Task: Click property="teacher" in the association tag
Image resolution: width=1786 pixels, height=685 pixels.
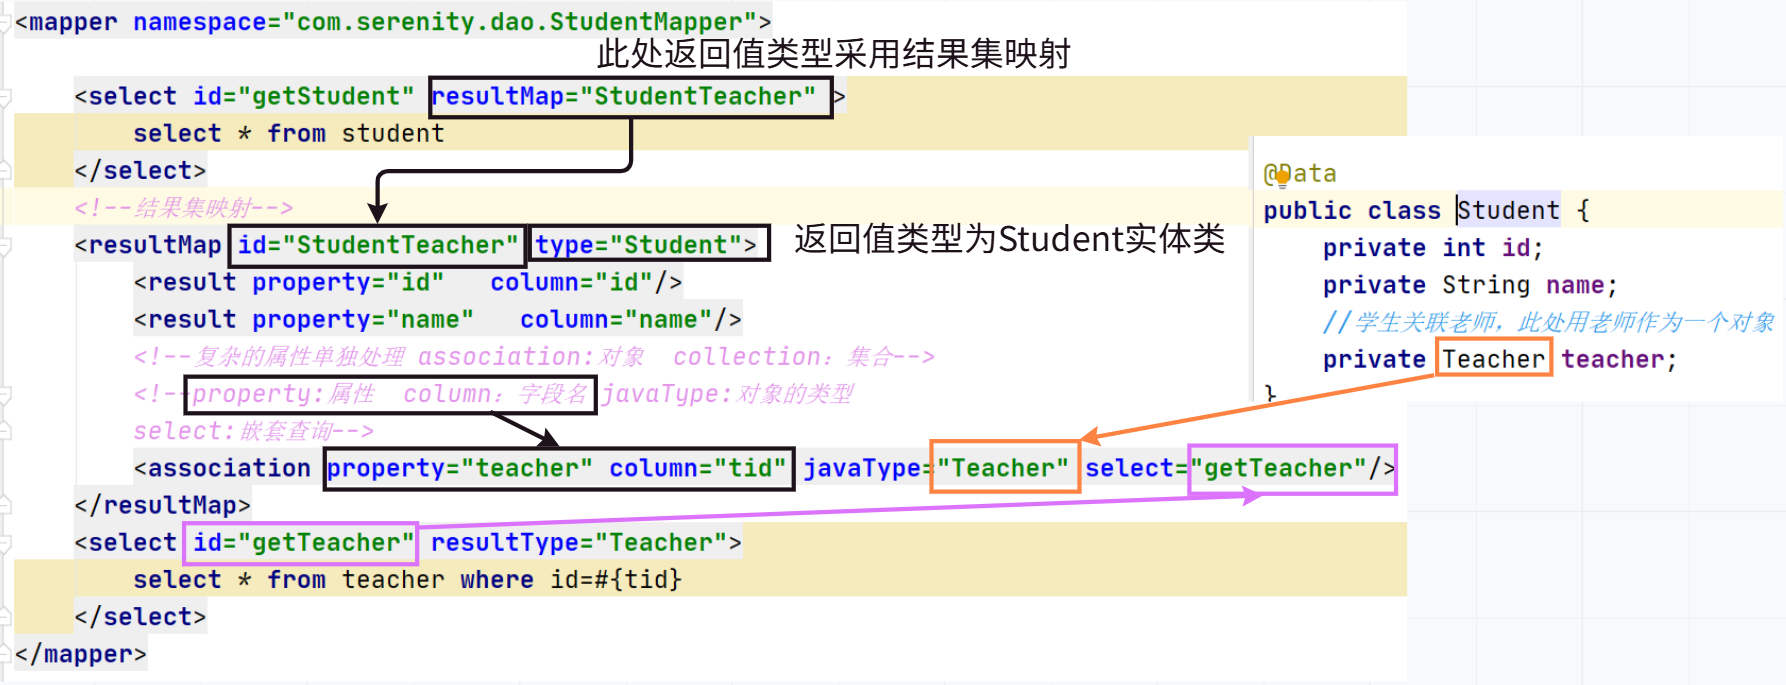Action: click(460, 468)
